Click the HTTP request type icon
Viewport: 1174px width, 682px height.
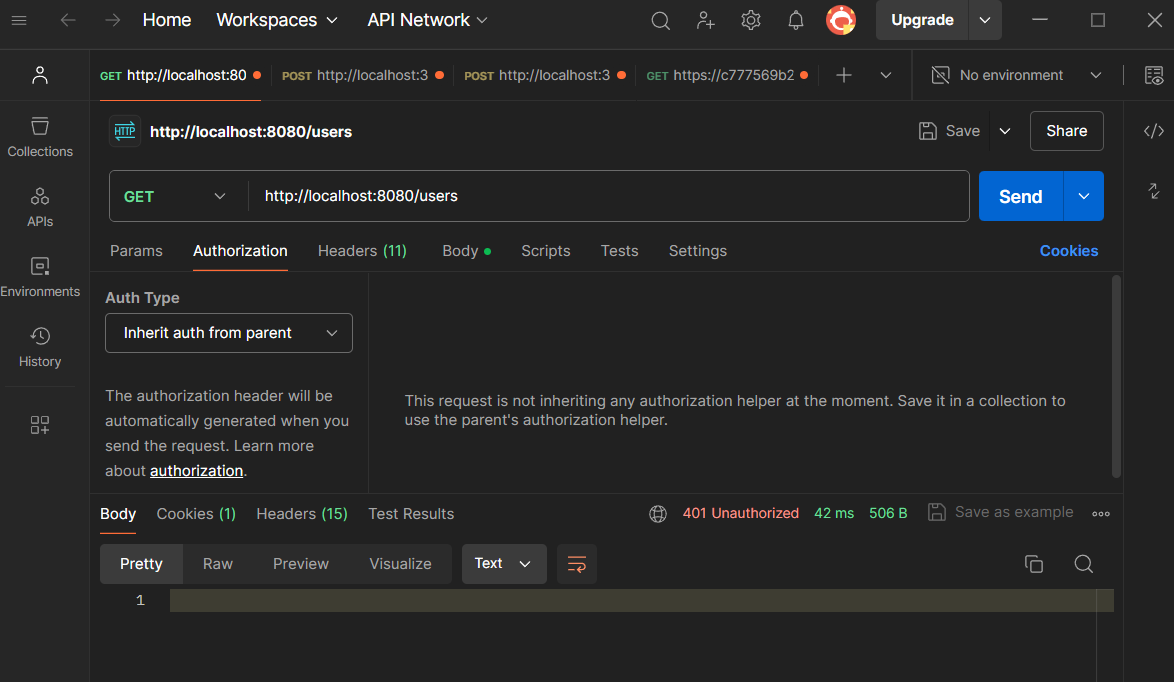(124, 131)
